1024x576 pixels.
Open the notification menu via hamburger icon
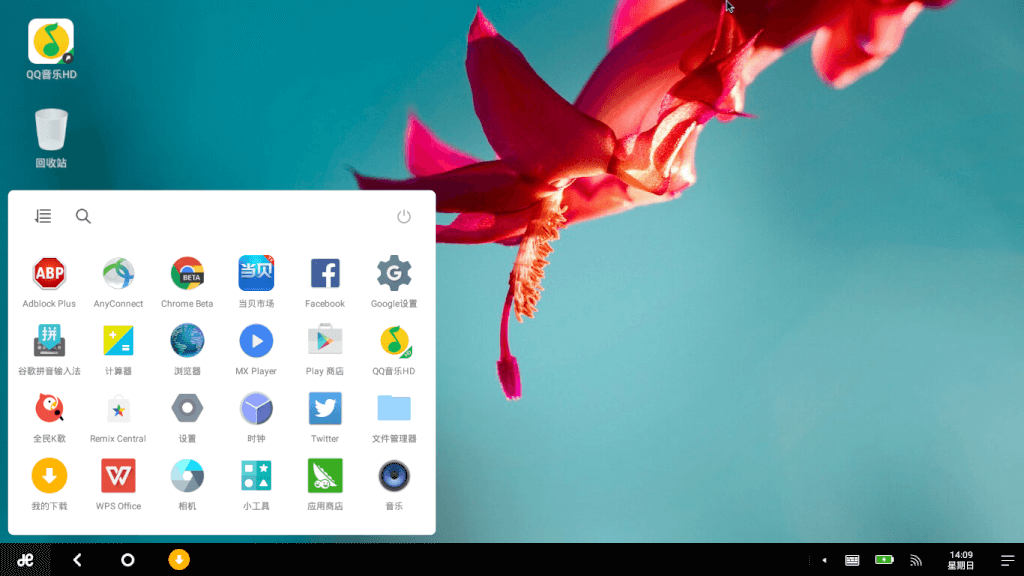[1007, 560]
